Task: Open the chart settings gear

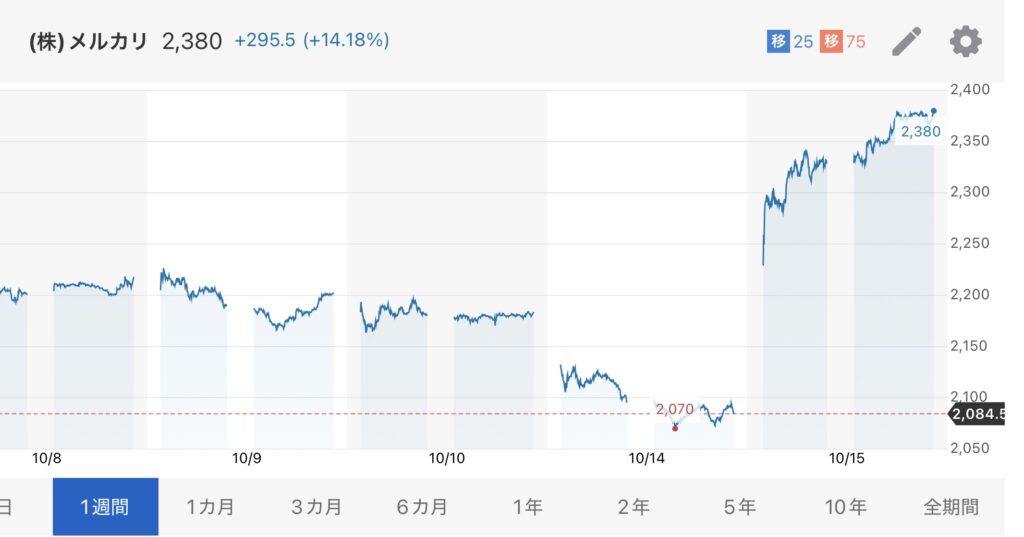Action: [965, 41]
